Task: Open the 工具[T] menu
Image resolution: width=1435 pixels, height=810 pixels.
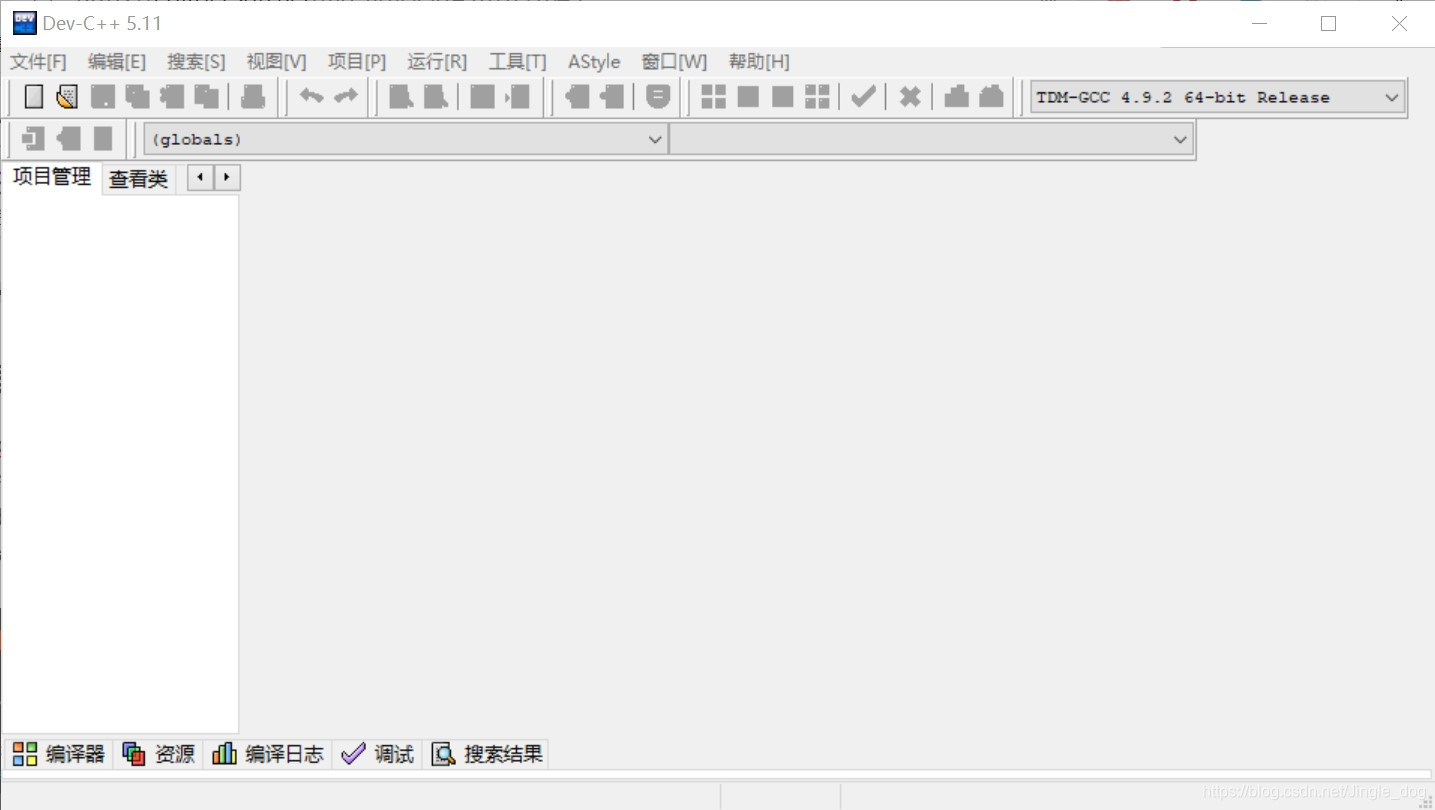Action: (518, 62)
